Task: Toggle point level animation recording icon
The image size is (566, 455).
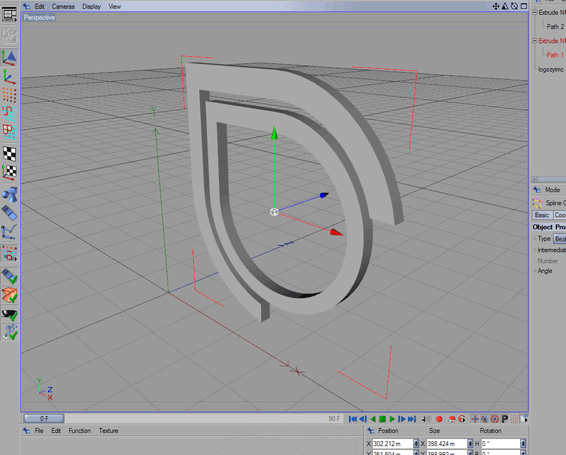Action: tap(514, 419)
